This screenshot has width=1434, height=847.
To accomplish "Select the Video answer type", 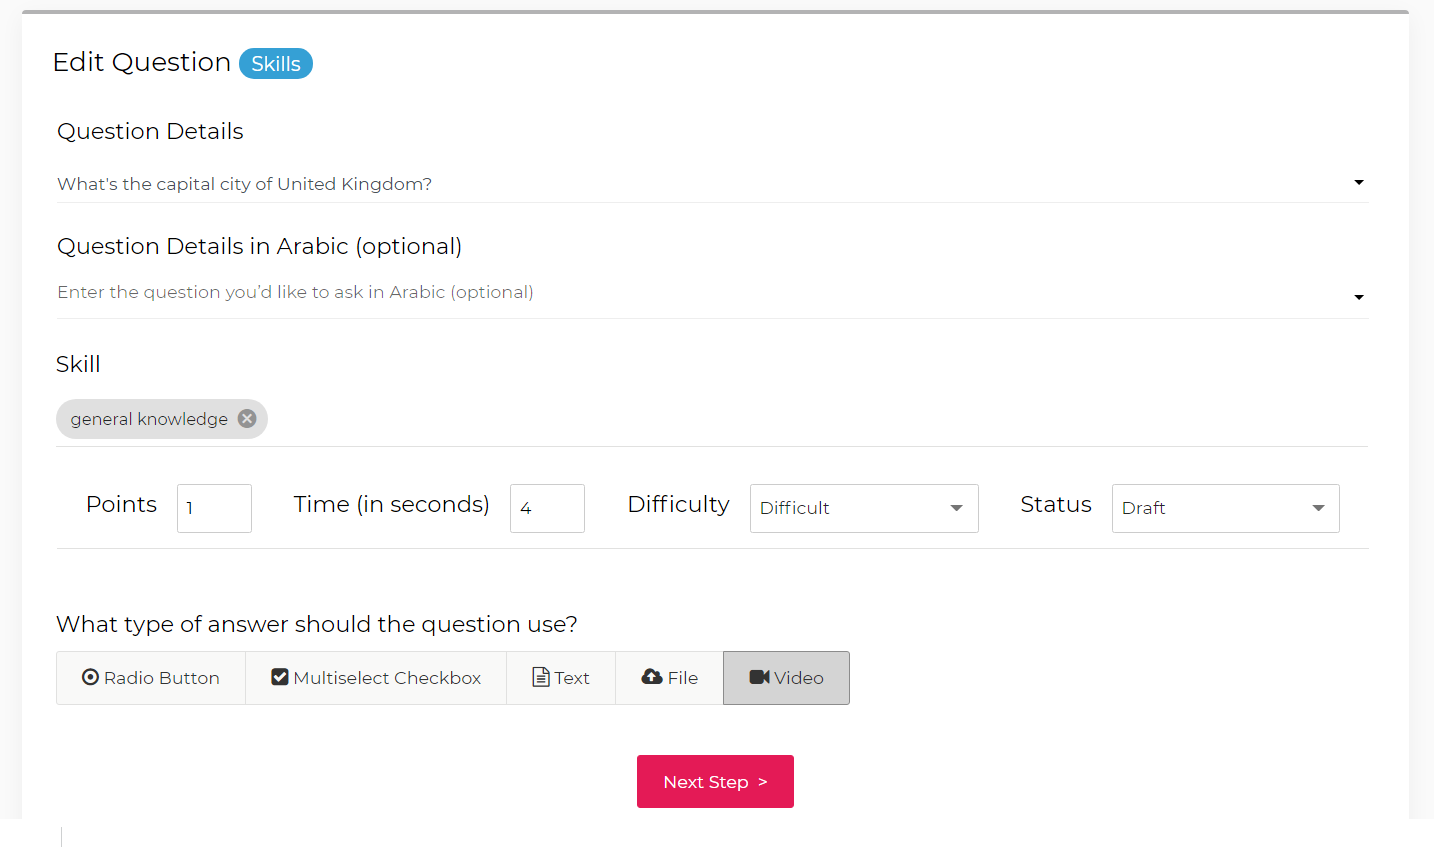I will (787, 678).
